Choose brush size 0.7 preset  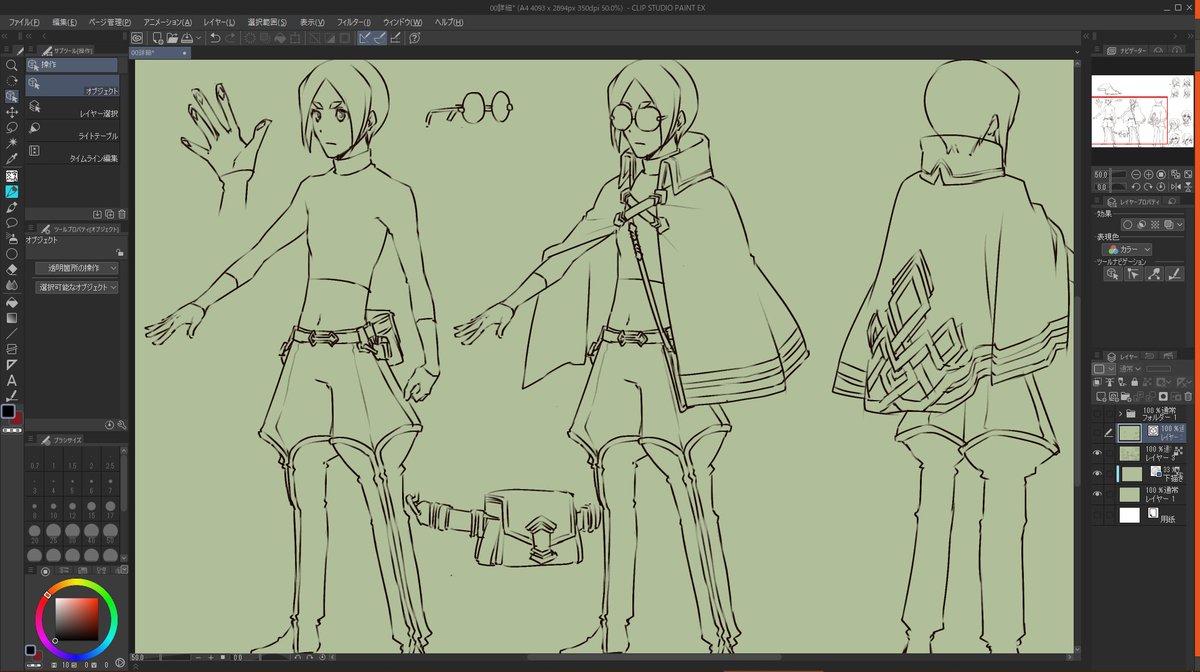point(35,461)
